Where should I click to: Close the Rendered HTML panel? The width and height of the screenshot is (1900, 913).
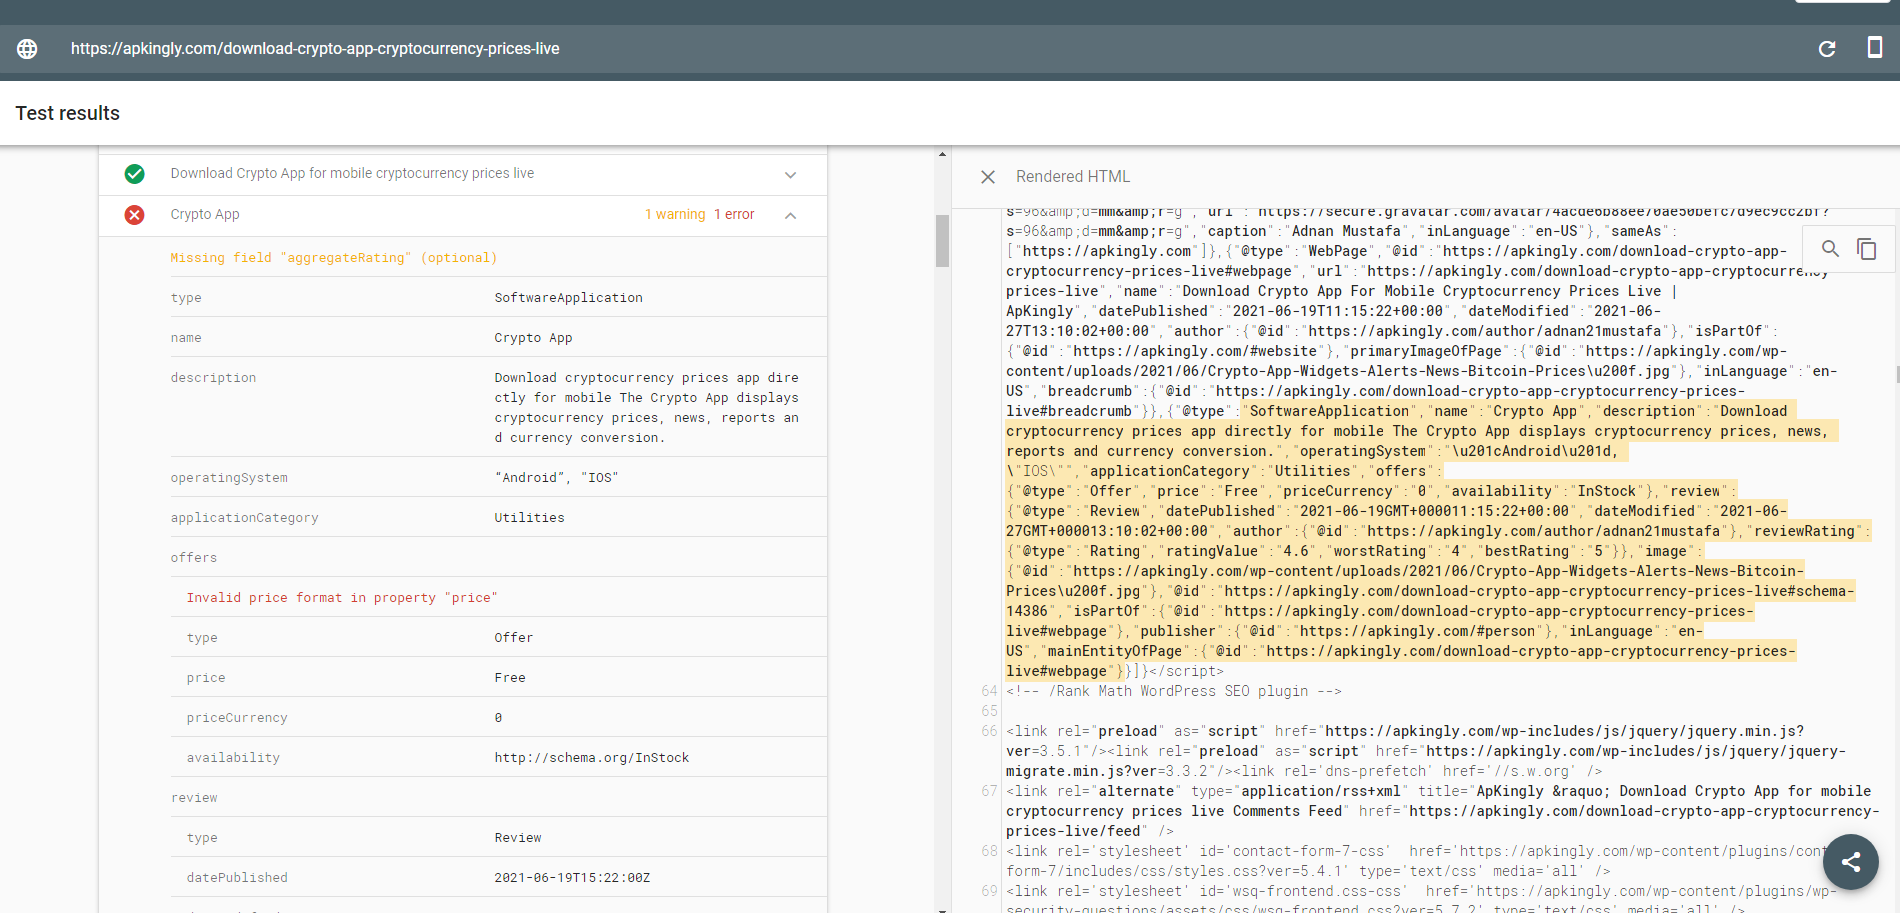(x=988, y=177)
